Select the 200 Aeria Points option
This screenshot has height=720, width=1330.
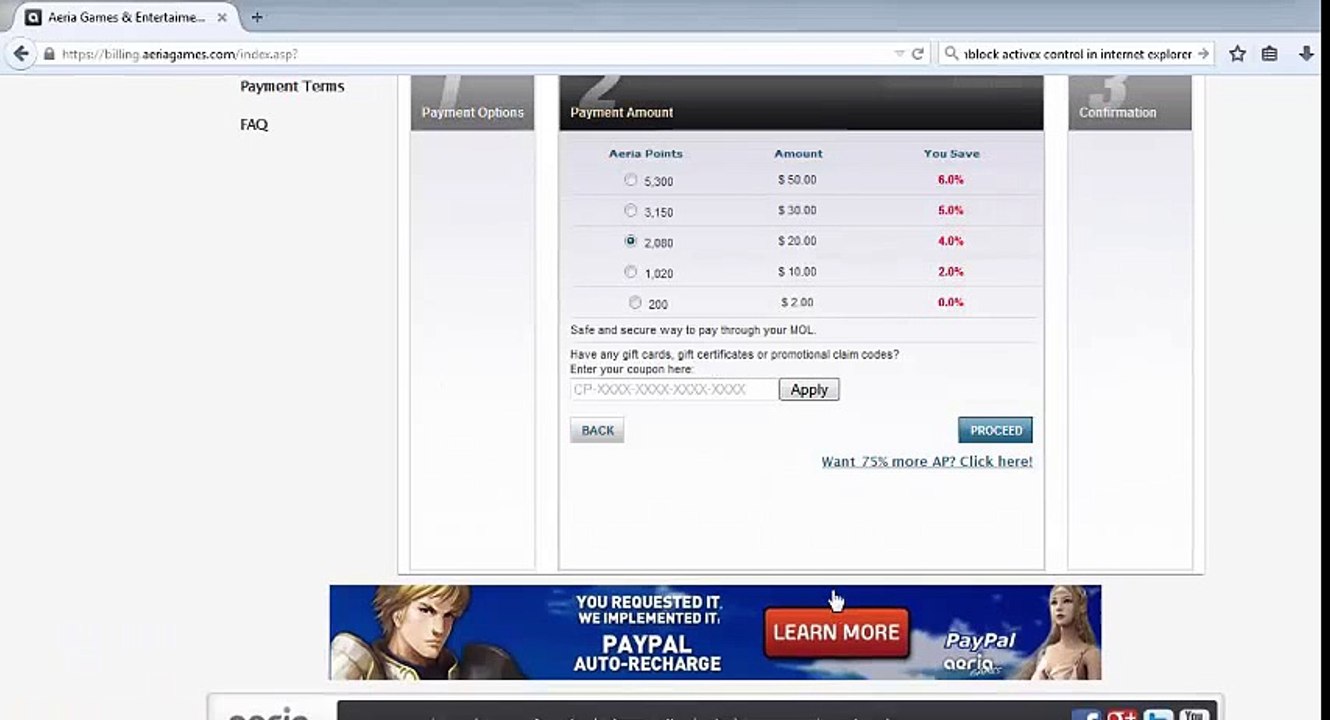point(635,302)
